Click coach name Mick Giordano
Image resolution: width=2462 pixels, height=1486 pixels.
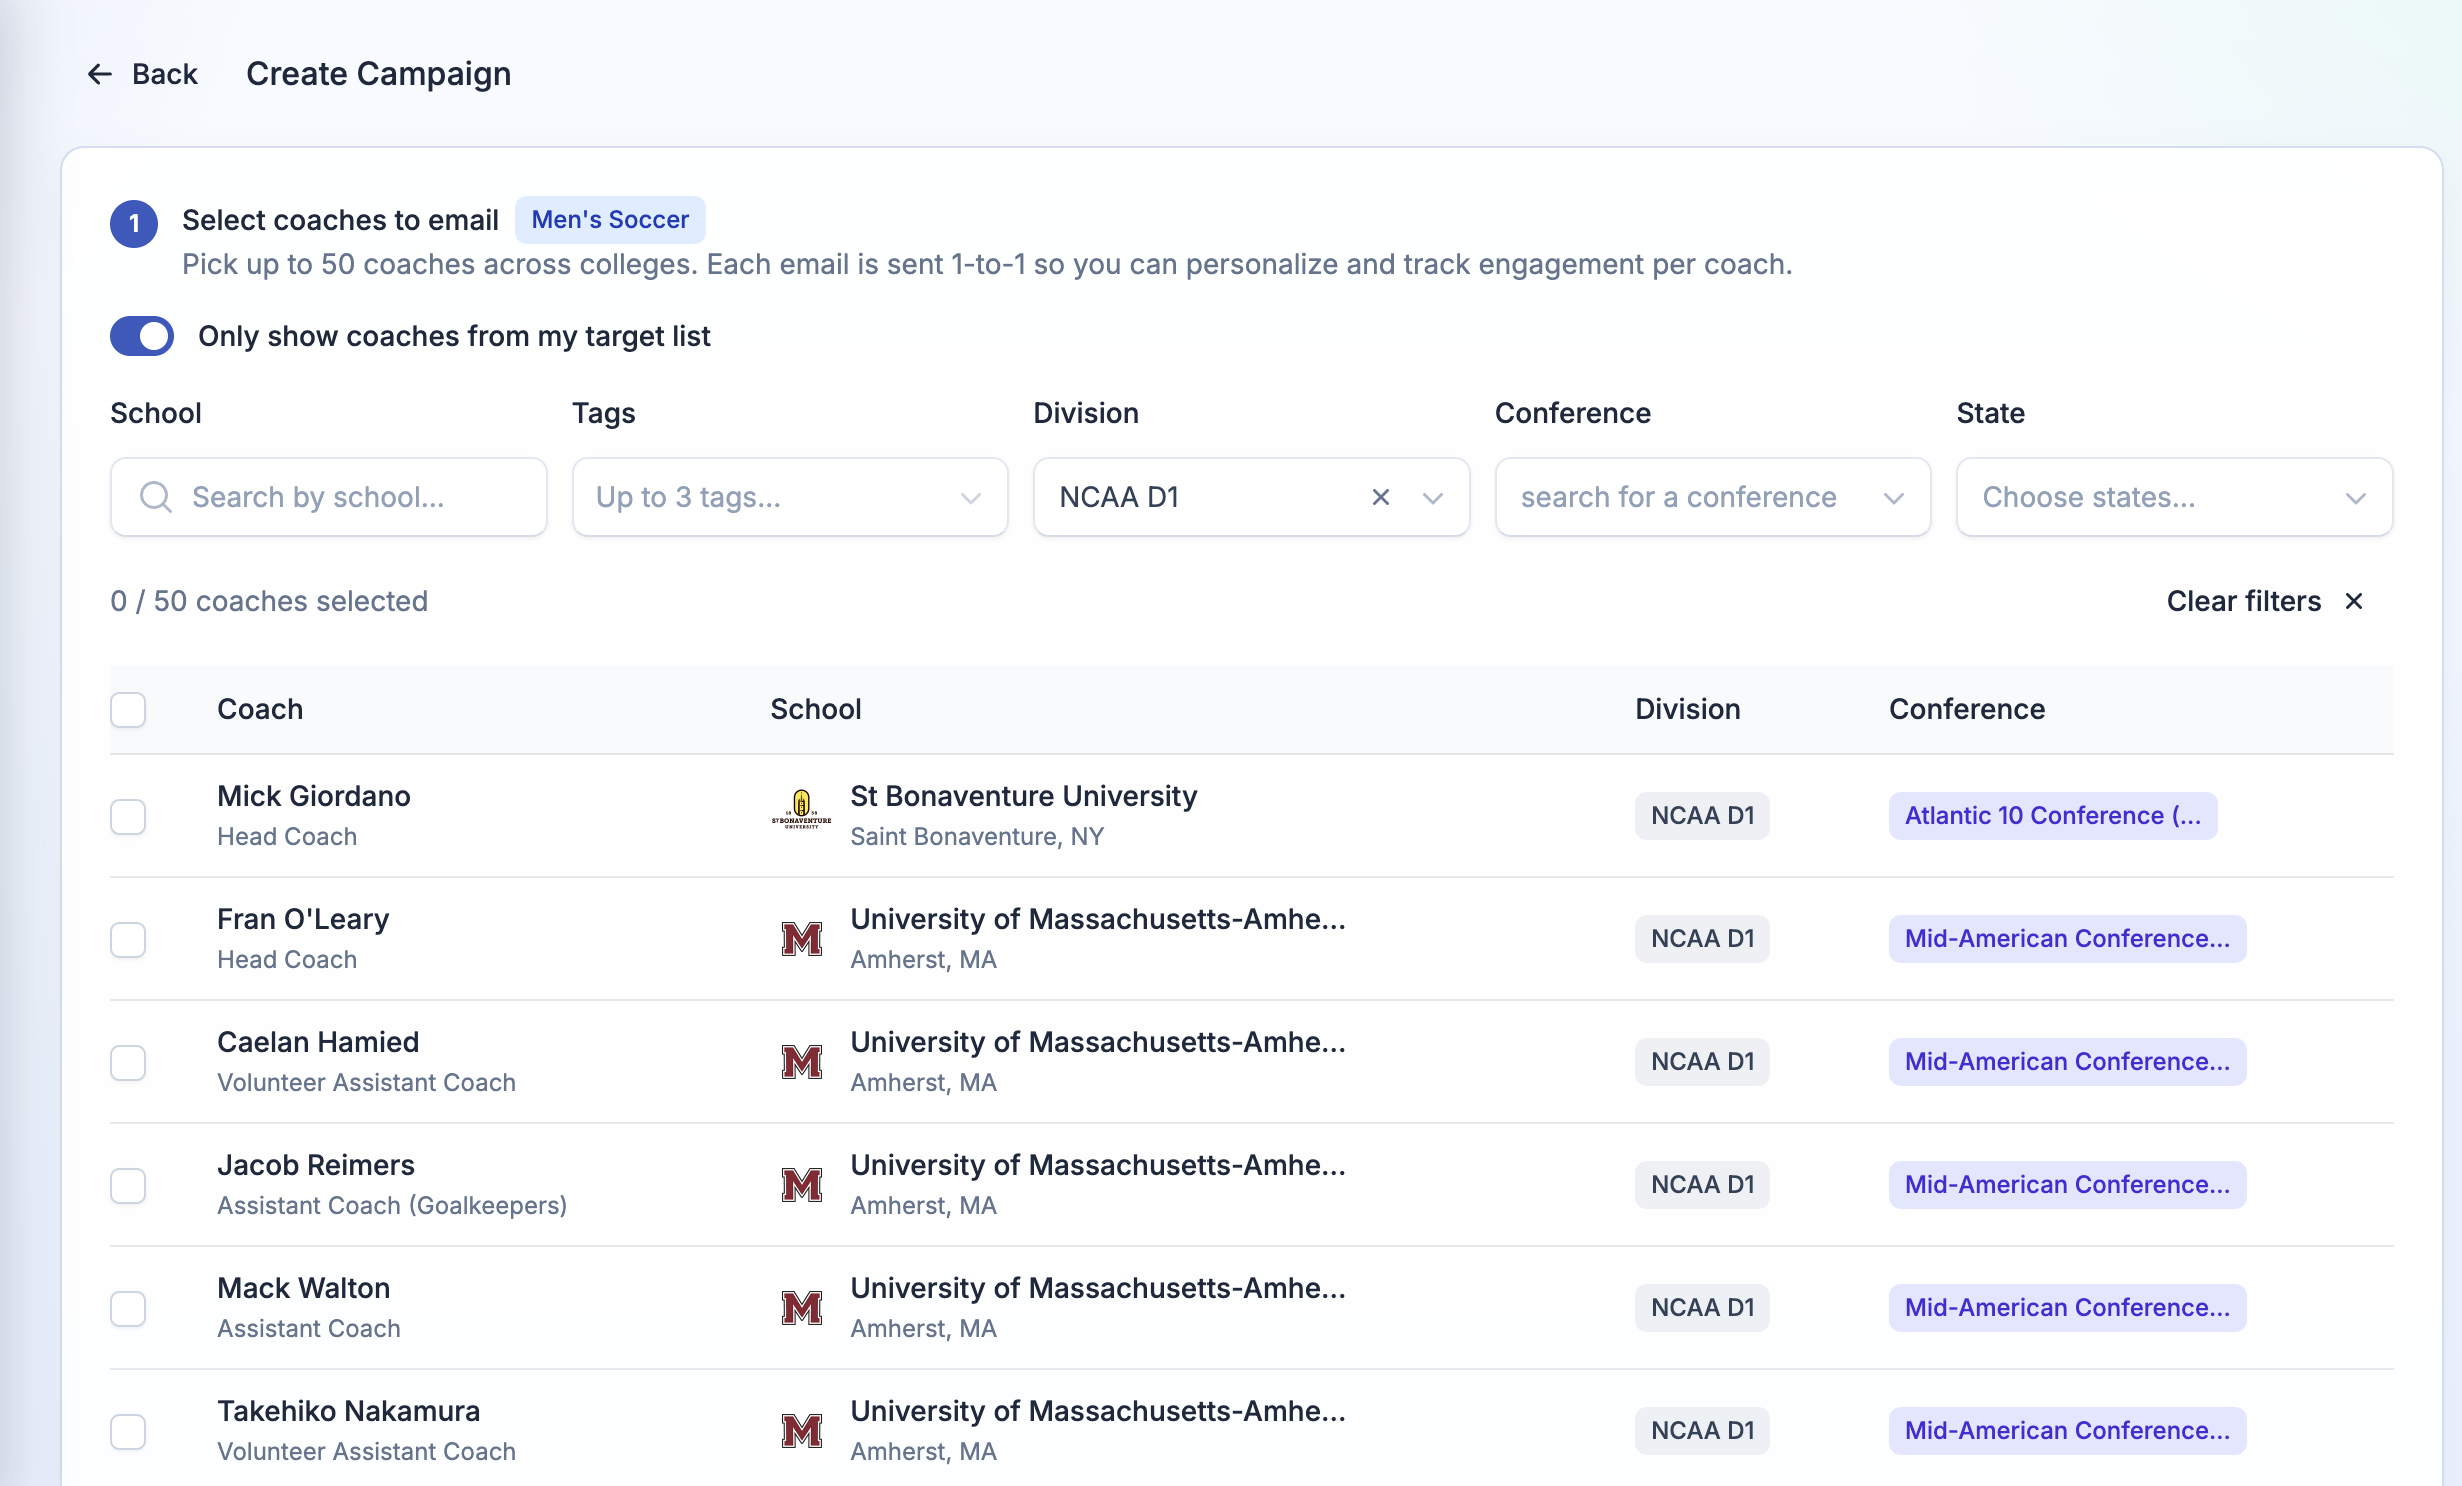coord(314,796)
